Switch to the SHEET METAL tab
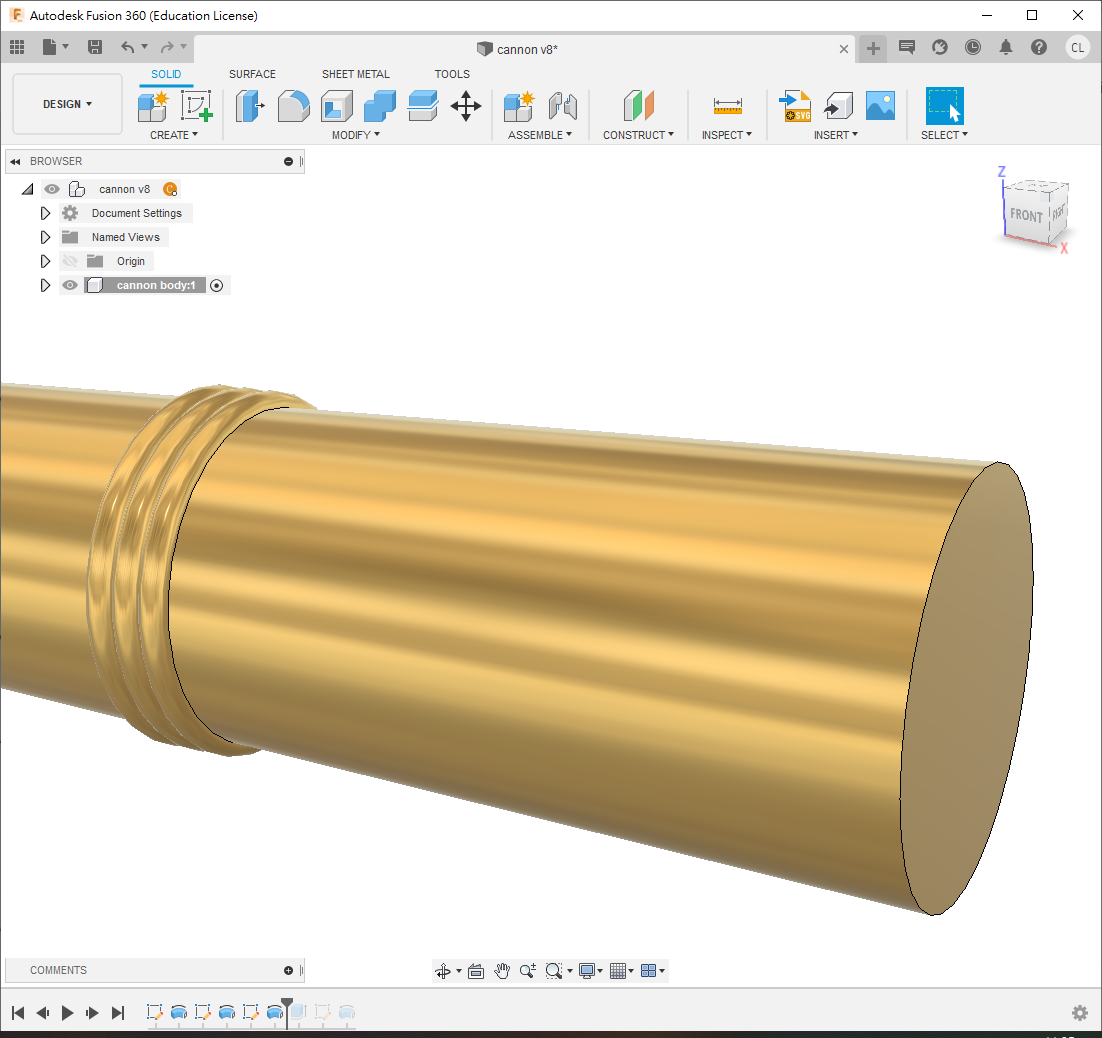 [x=355, y=74]
